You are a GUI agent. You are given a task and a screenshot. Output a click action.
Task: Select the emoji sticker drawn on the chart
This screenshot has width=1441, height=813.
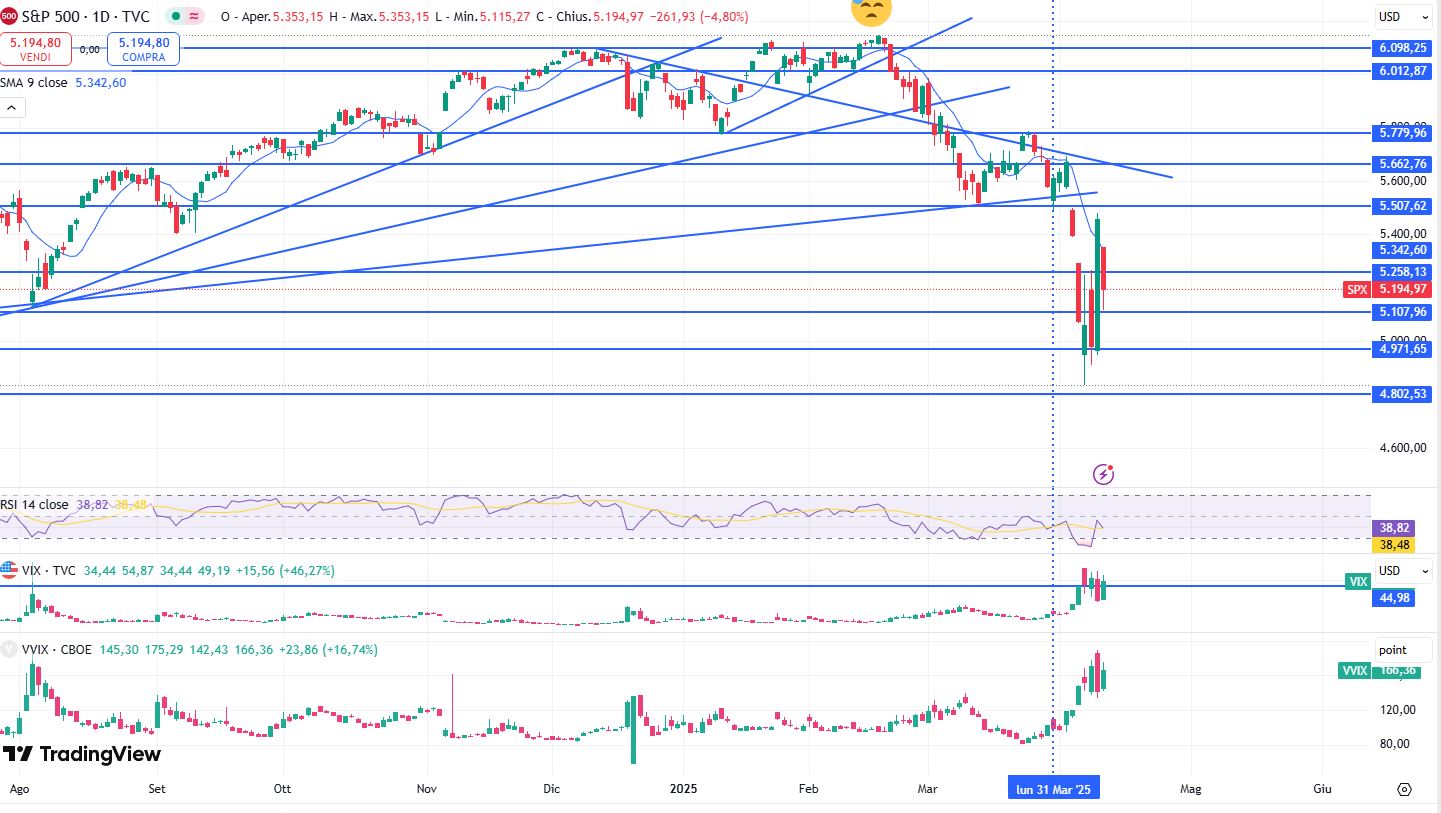(x=870, y=11)
